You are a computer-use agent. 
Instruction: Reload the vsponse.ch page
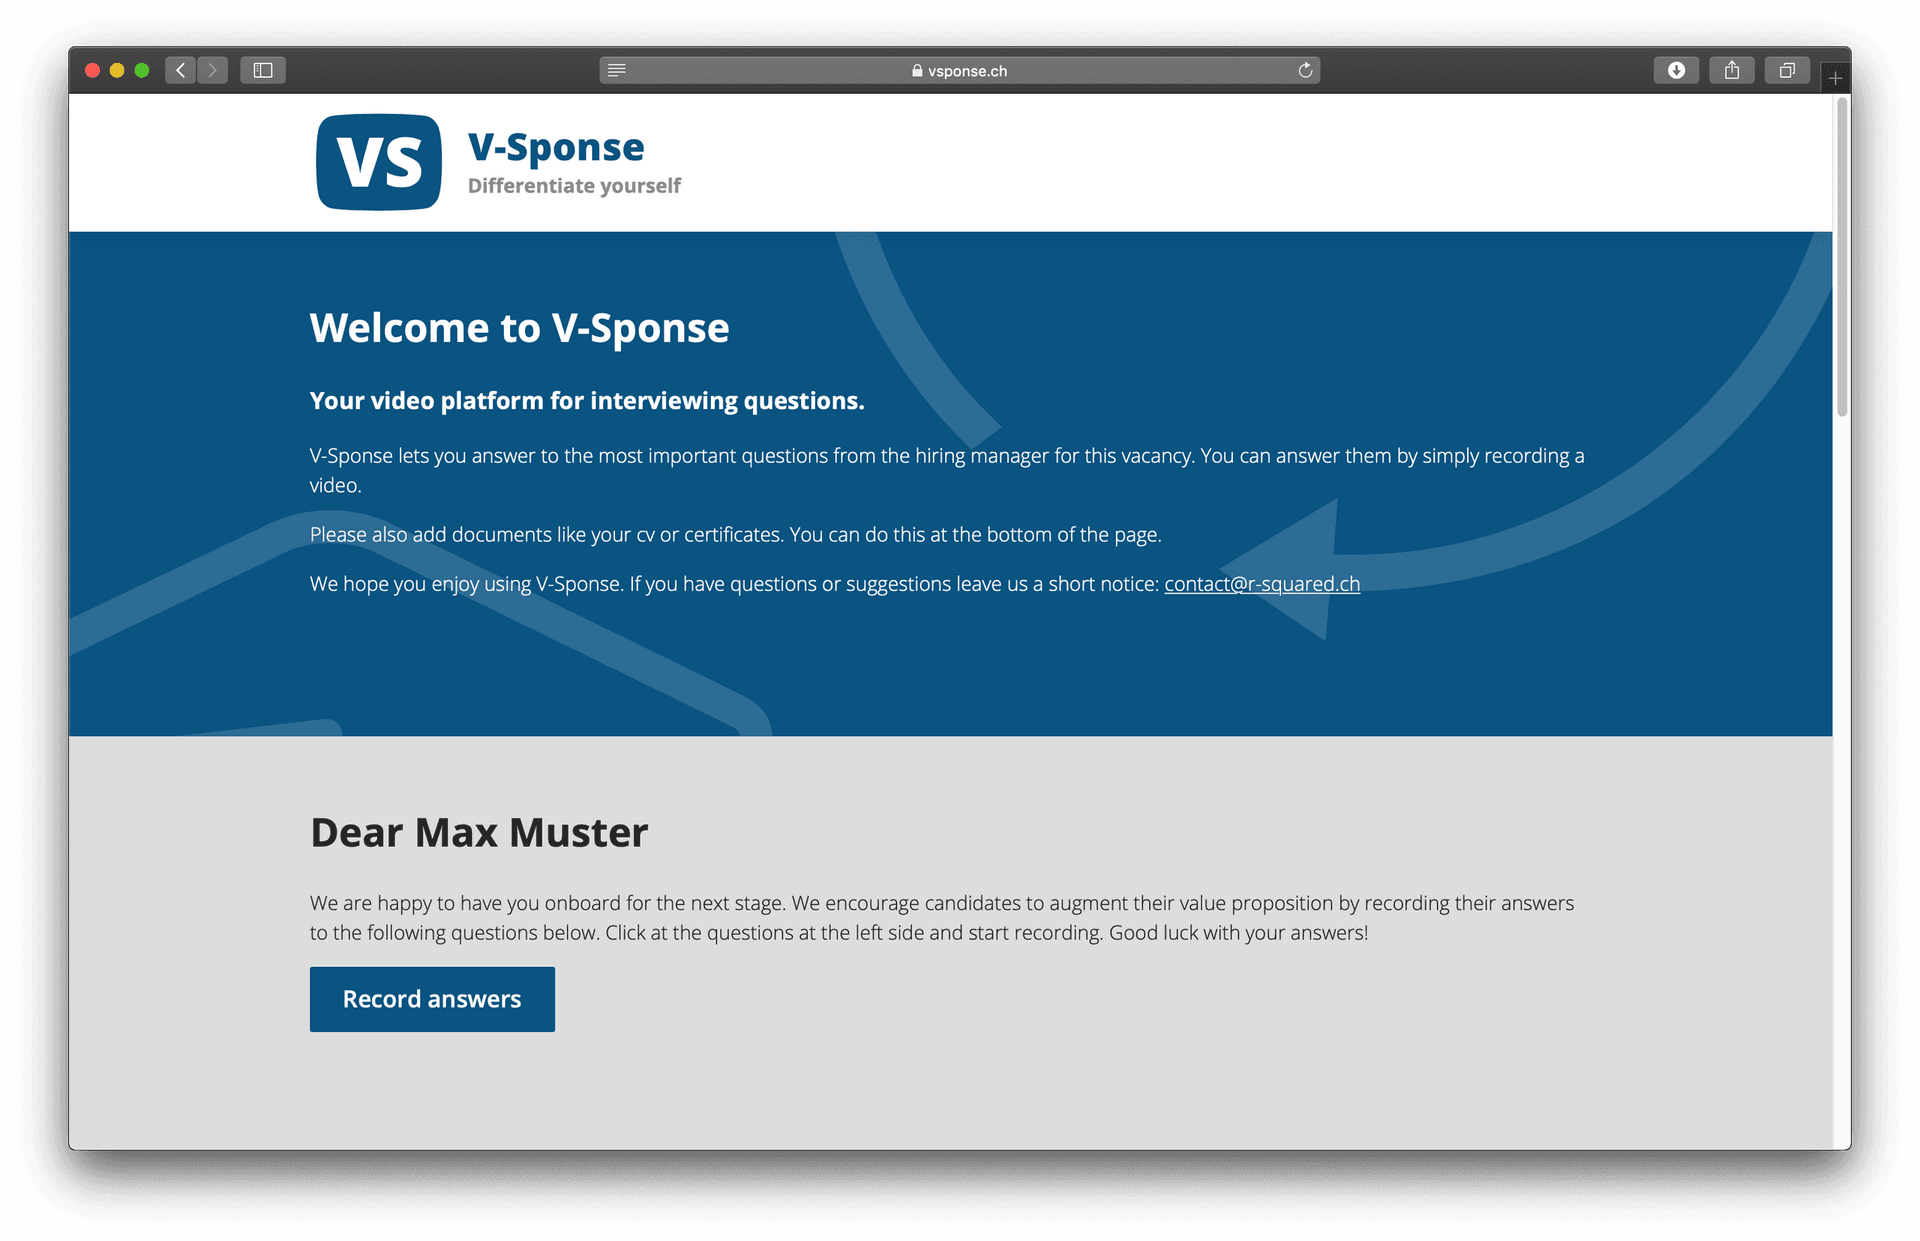1305,70
